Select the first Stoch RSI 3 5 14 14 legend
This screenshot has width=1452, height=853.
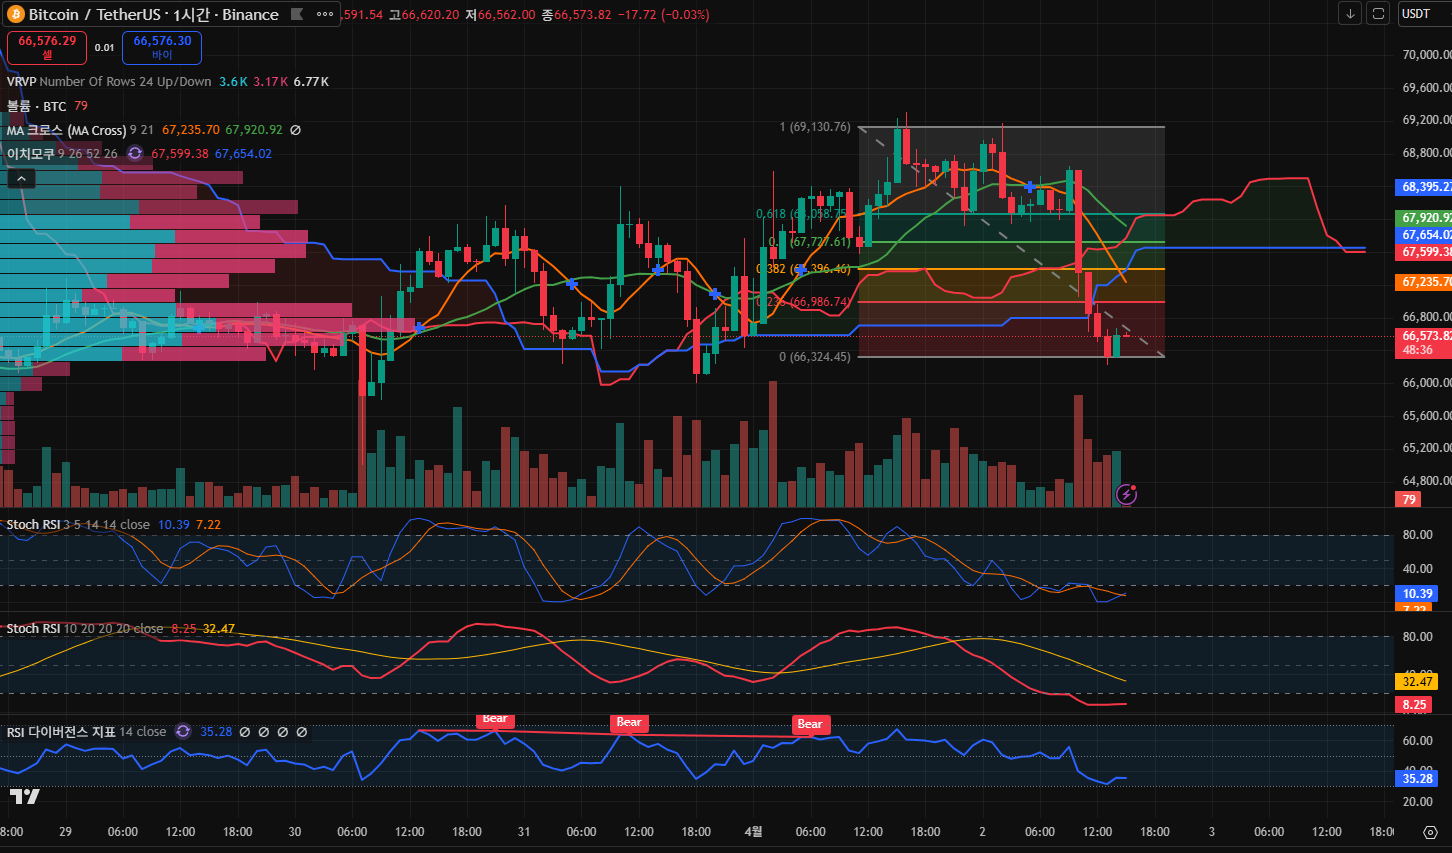pyautogui.click(x=78, y=525)
